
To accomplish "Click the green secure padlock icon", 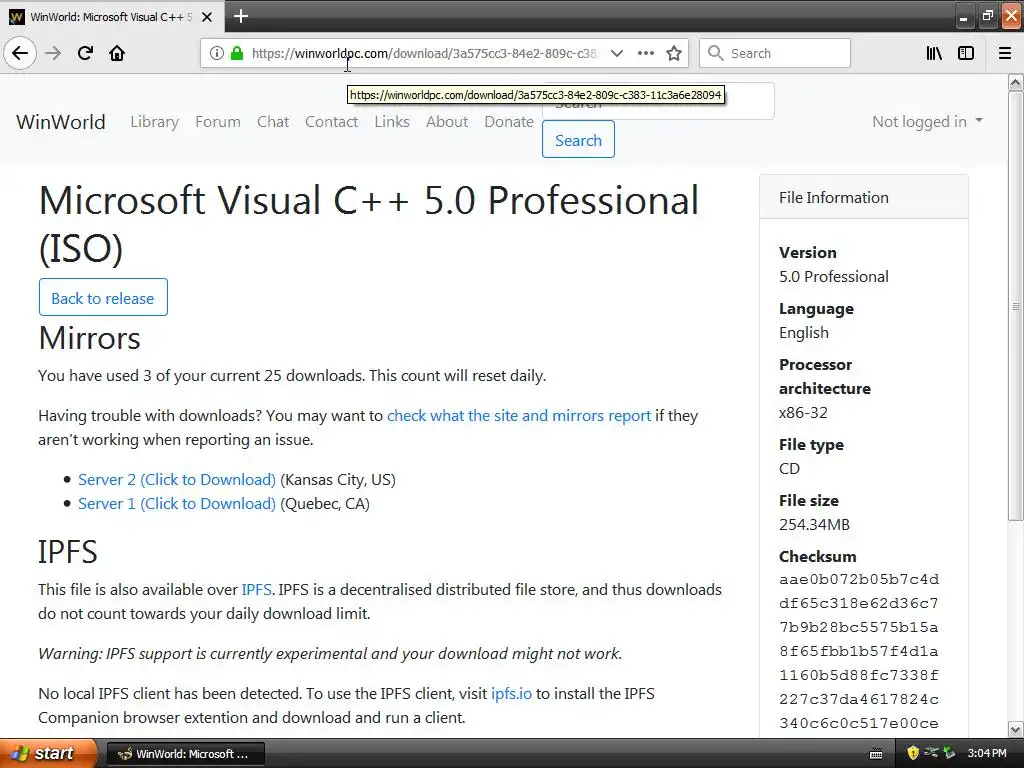I will [x=237, y=53].
